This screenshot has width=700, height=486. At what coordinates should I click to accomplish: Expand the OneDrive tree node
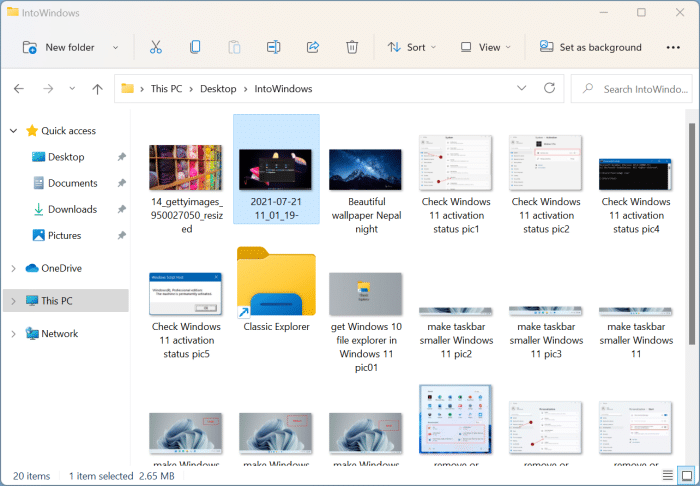tap(13, 268)
